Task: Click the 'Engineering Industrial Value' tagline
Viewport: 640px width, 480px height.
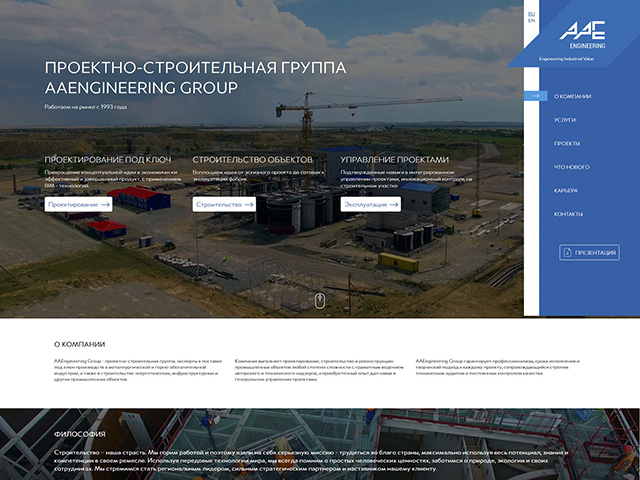Action: click(566, 59)
